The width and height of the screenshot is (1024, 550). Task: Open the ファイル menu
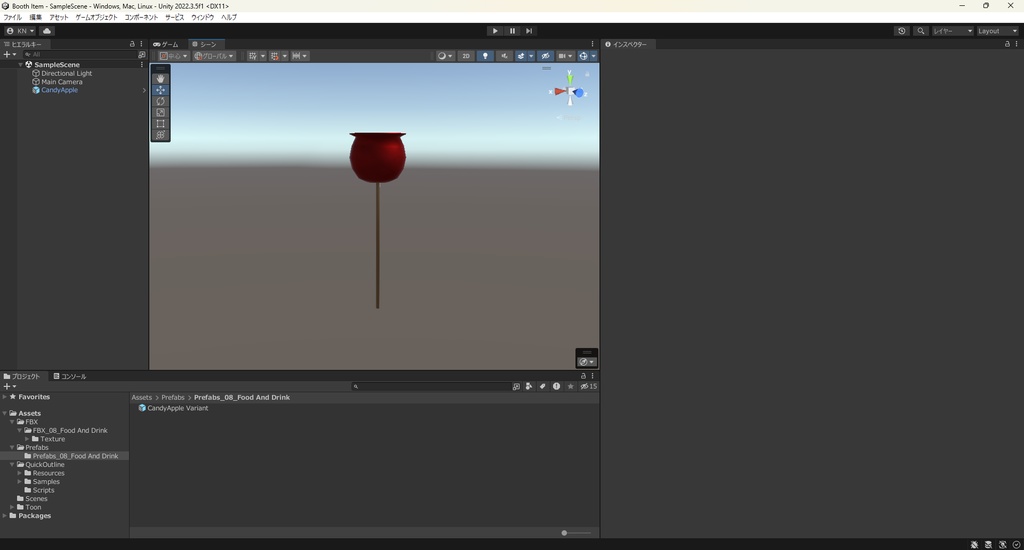pyautogui.click(x=12, y=17)
